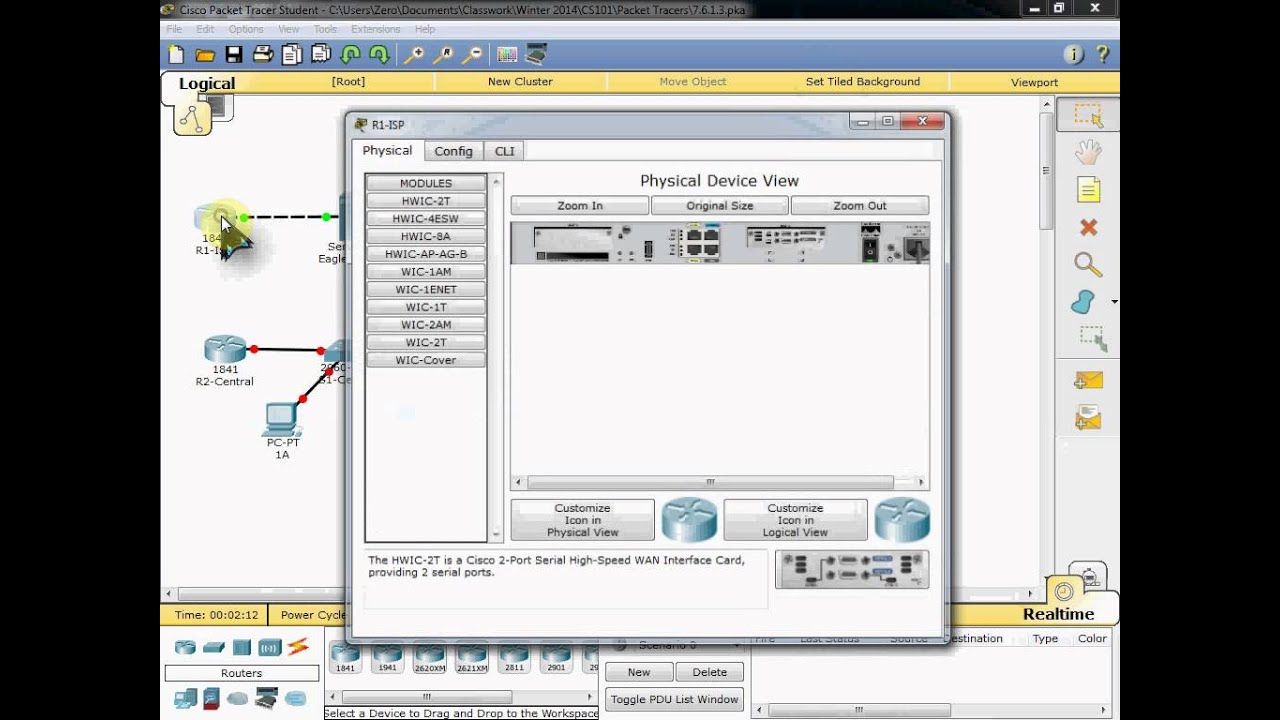Choose the Draw Polygon shape tool
Screen dimensions: 1280x720
point(1083,302)
